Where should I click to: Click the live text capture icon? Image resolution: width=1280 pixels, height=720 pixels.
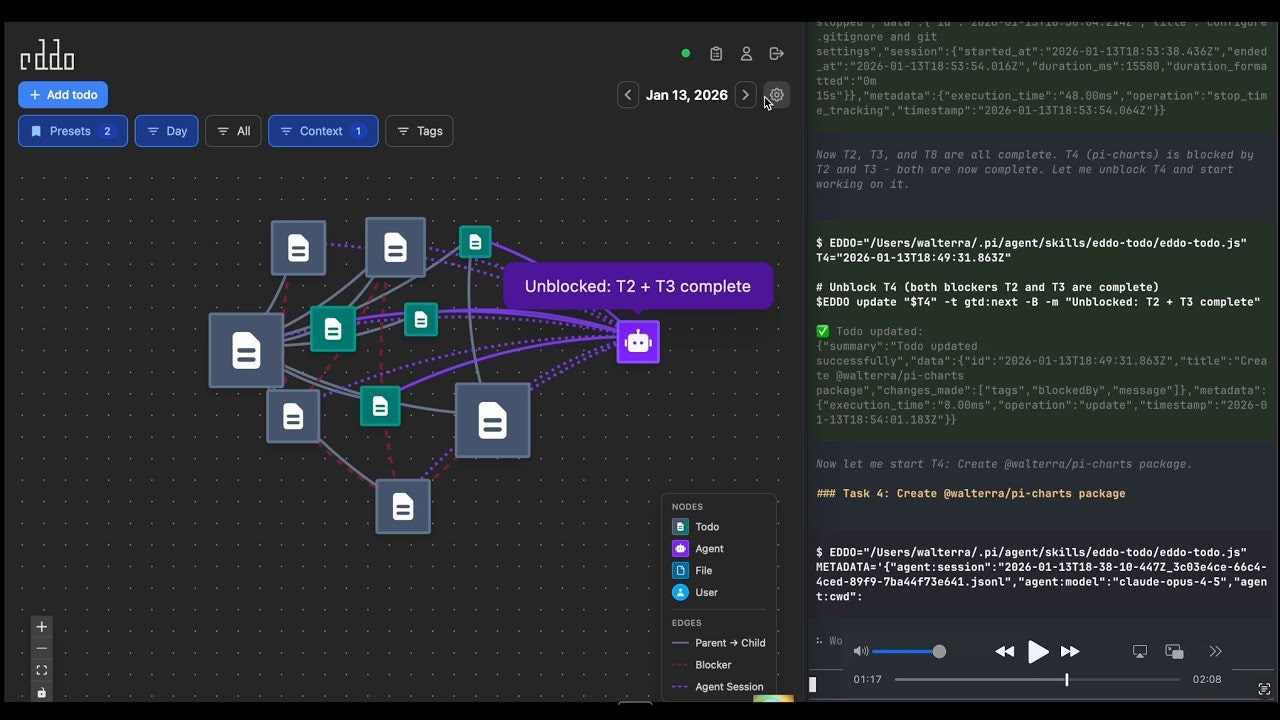1264,689
